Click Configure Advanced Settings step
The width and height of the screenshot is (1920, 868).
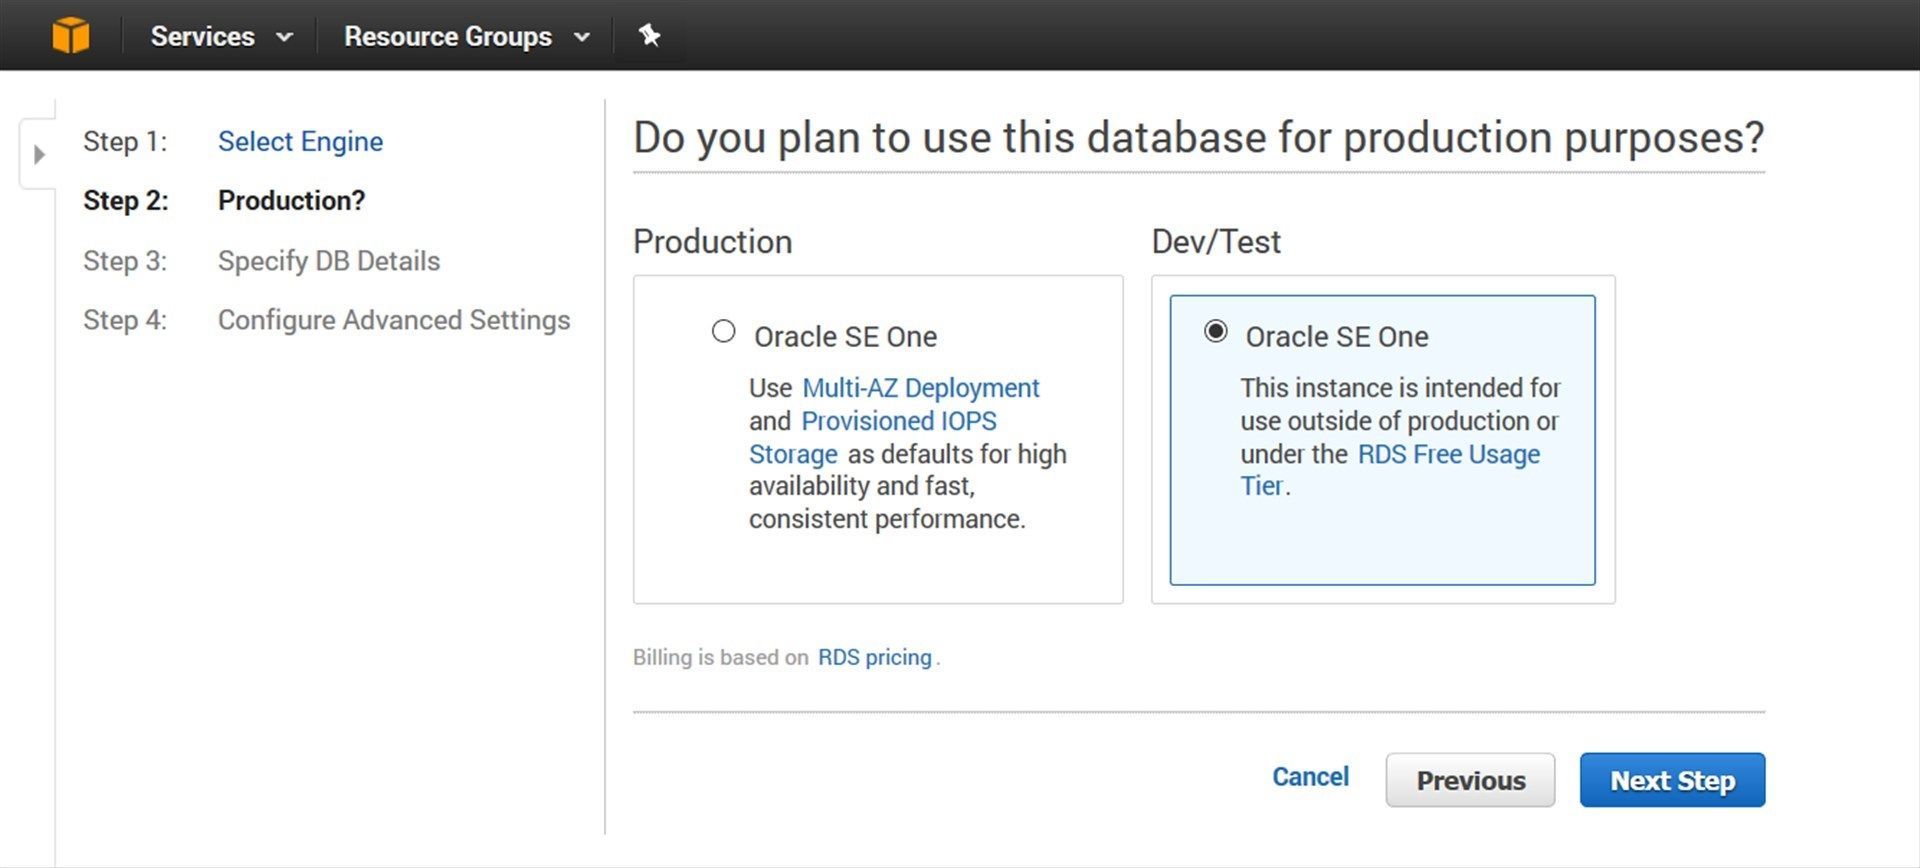394,320
